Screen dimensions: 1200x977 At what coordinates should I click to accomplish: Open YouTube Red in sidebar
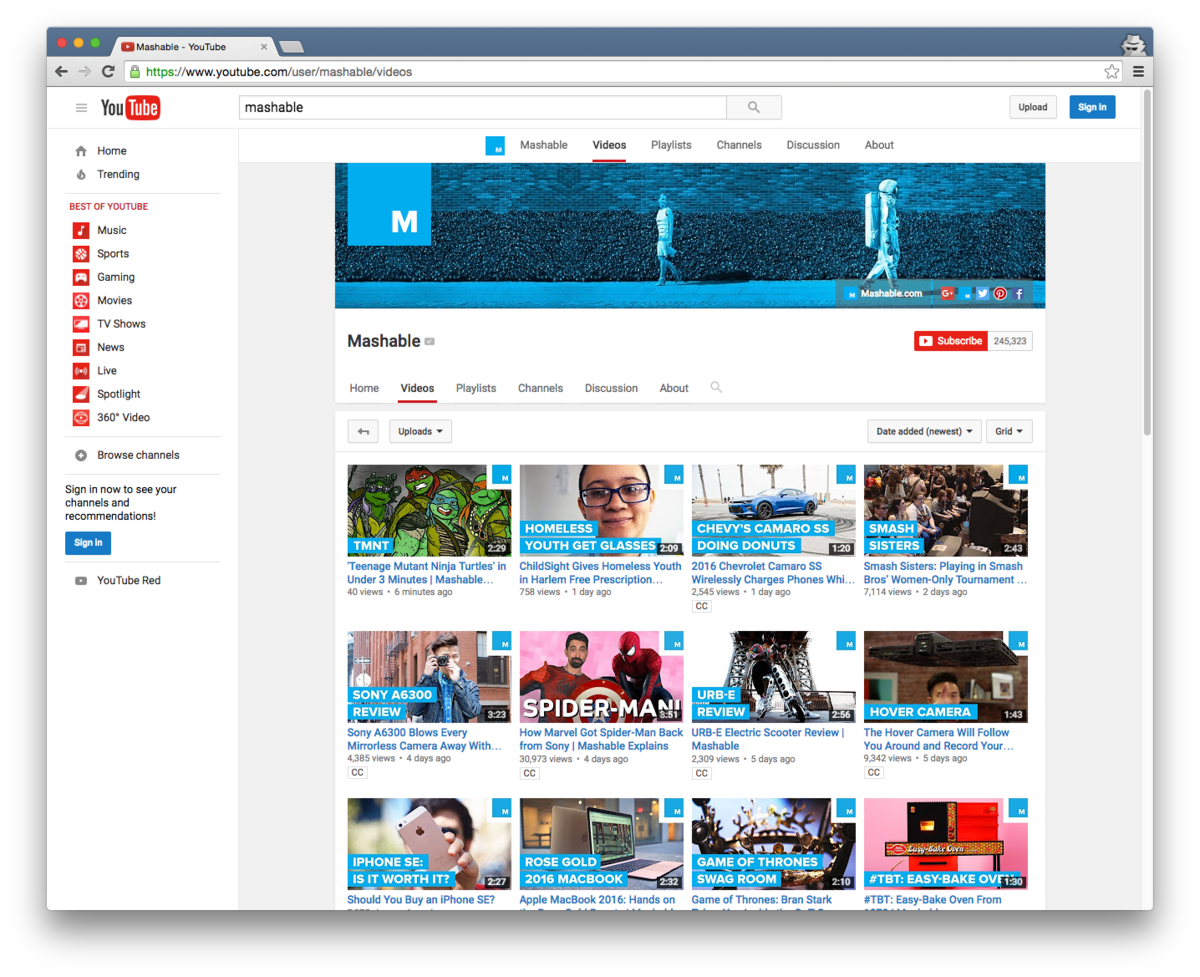coord(128,580)
